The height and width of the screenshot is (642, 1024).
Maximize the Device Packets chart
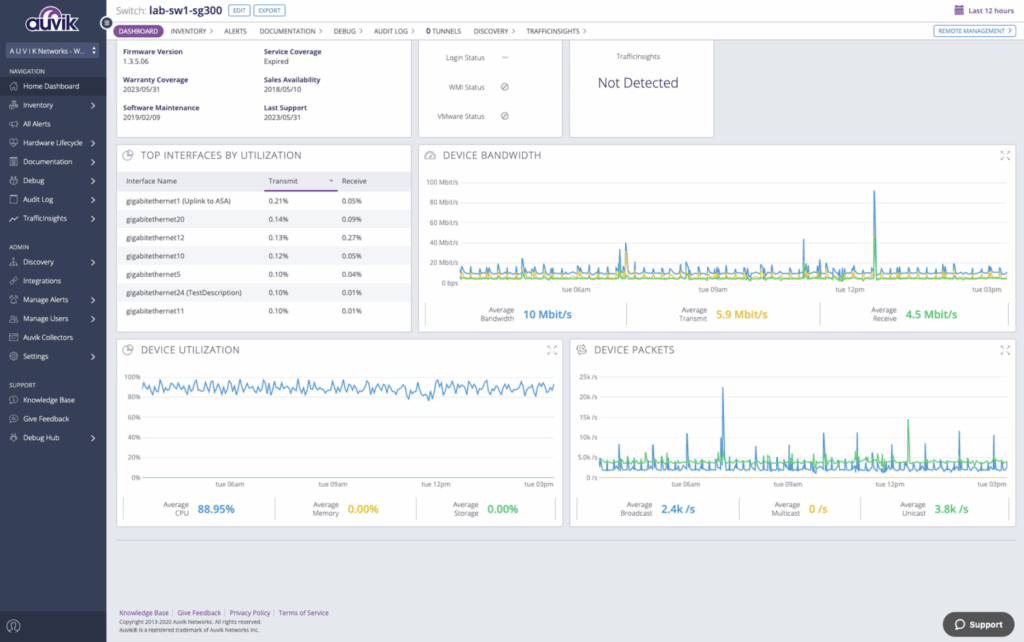1005,350
